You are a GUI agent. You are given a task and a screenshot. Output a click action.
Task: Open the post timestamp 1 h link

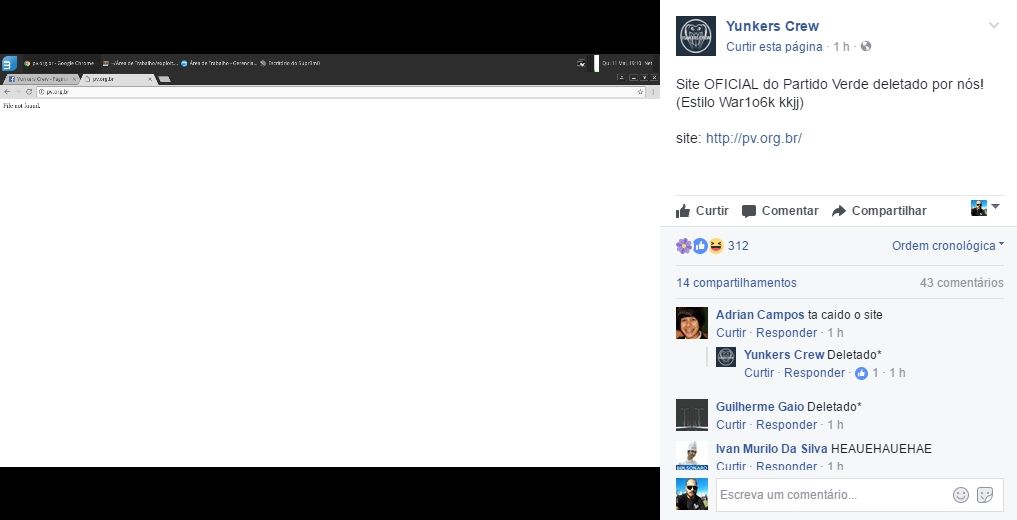[x=841, y=47]
